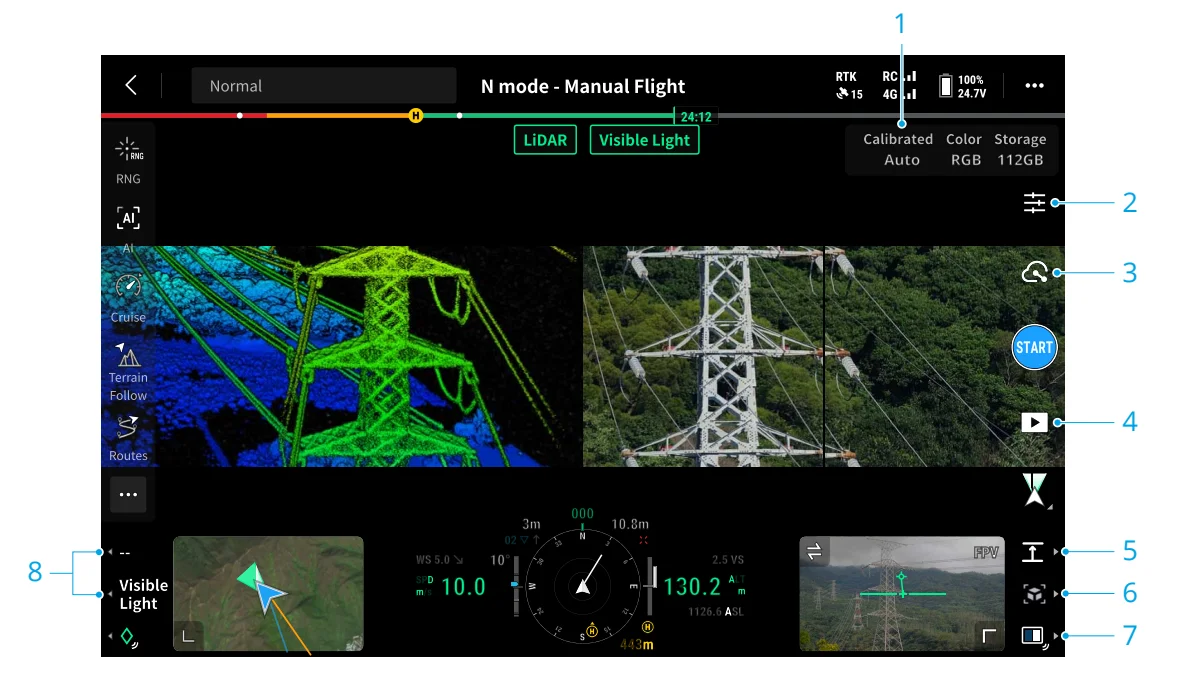Open the 3D point cloud view icon
This screenshot has height=685, width=1177.
coord(1033,592)
